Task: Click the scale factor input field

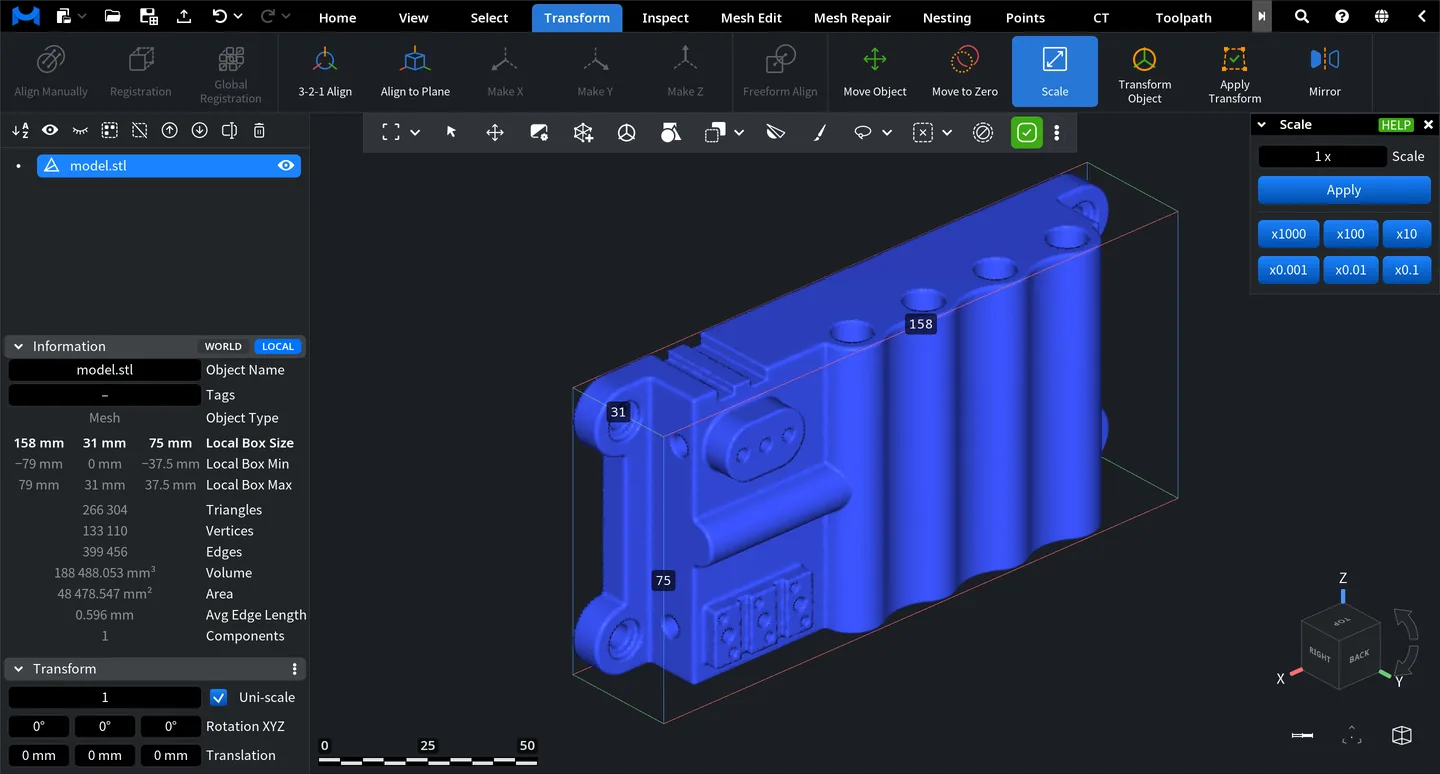Action: tap(1322, 157)
